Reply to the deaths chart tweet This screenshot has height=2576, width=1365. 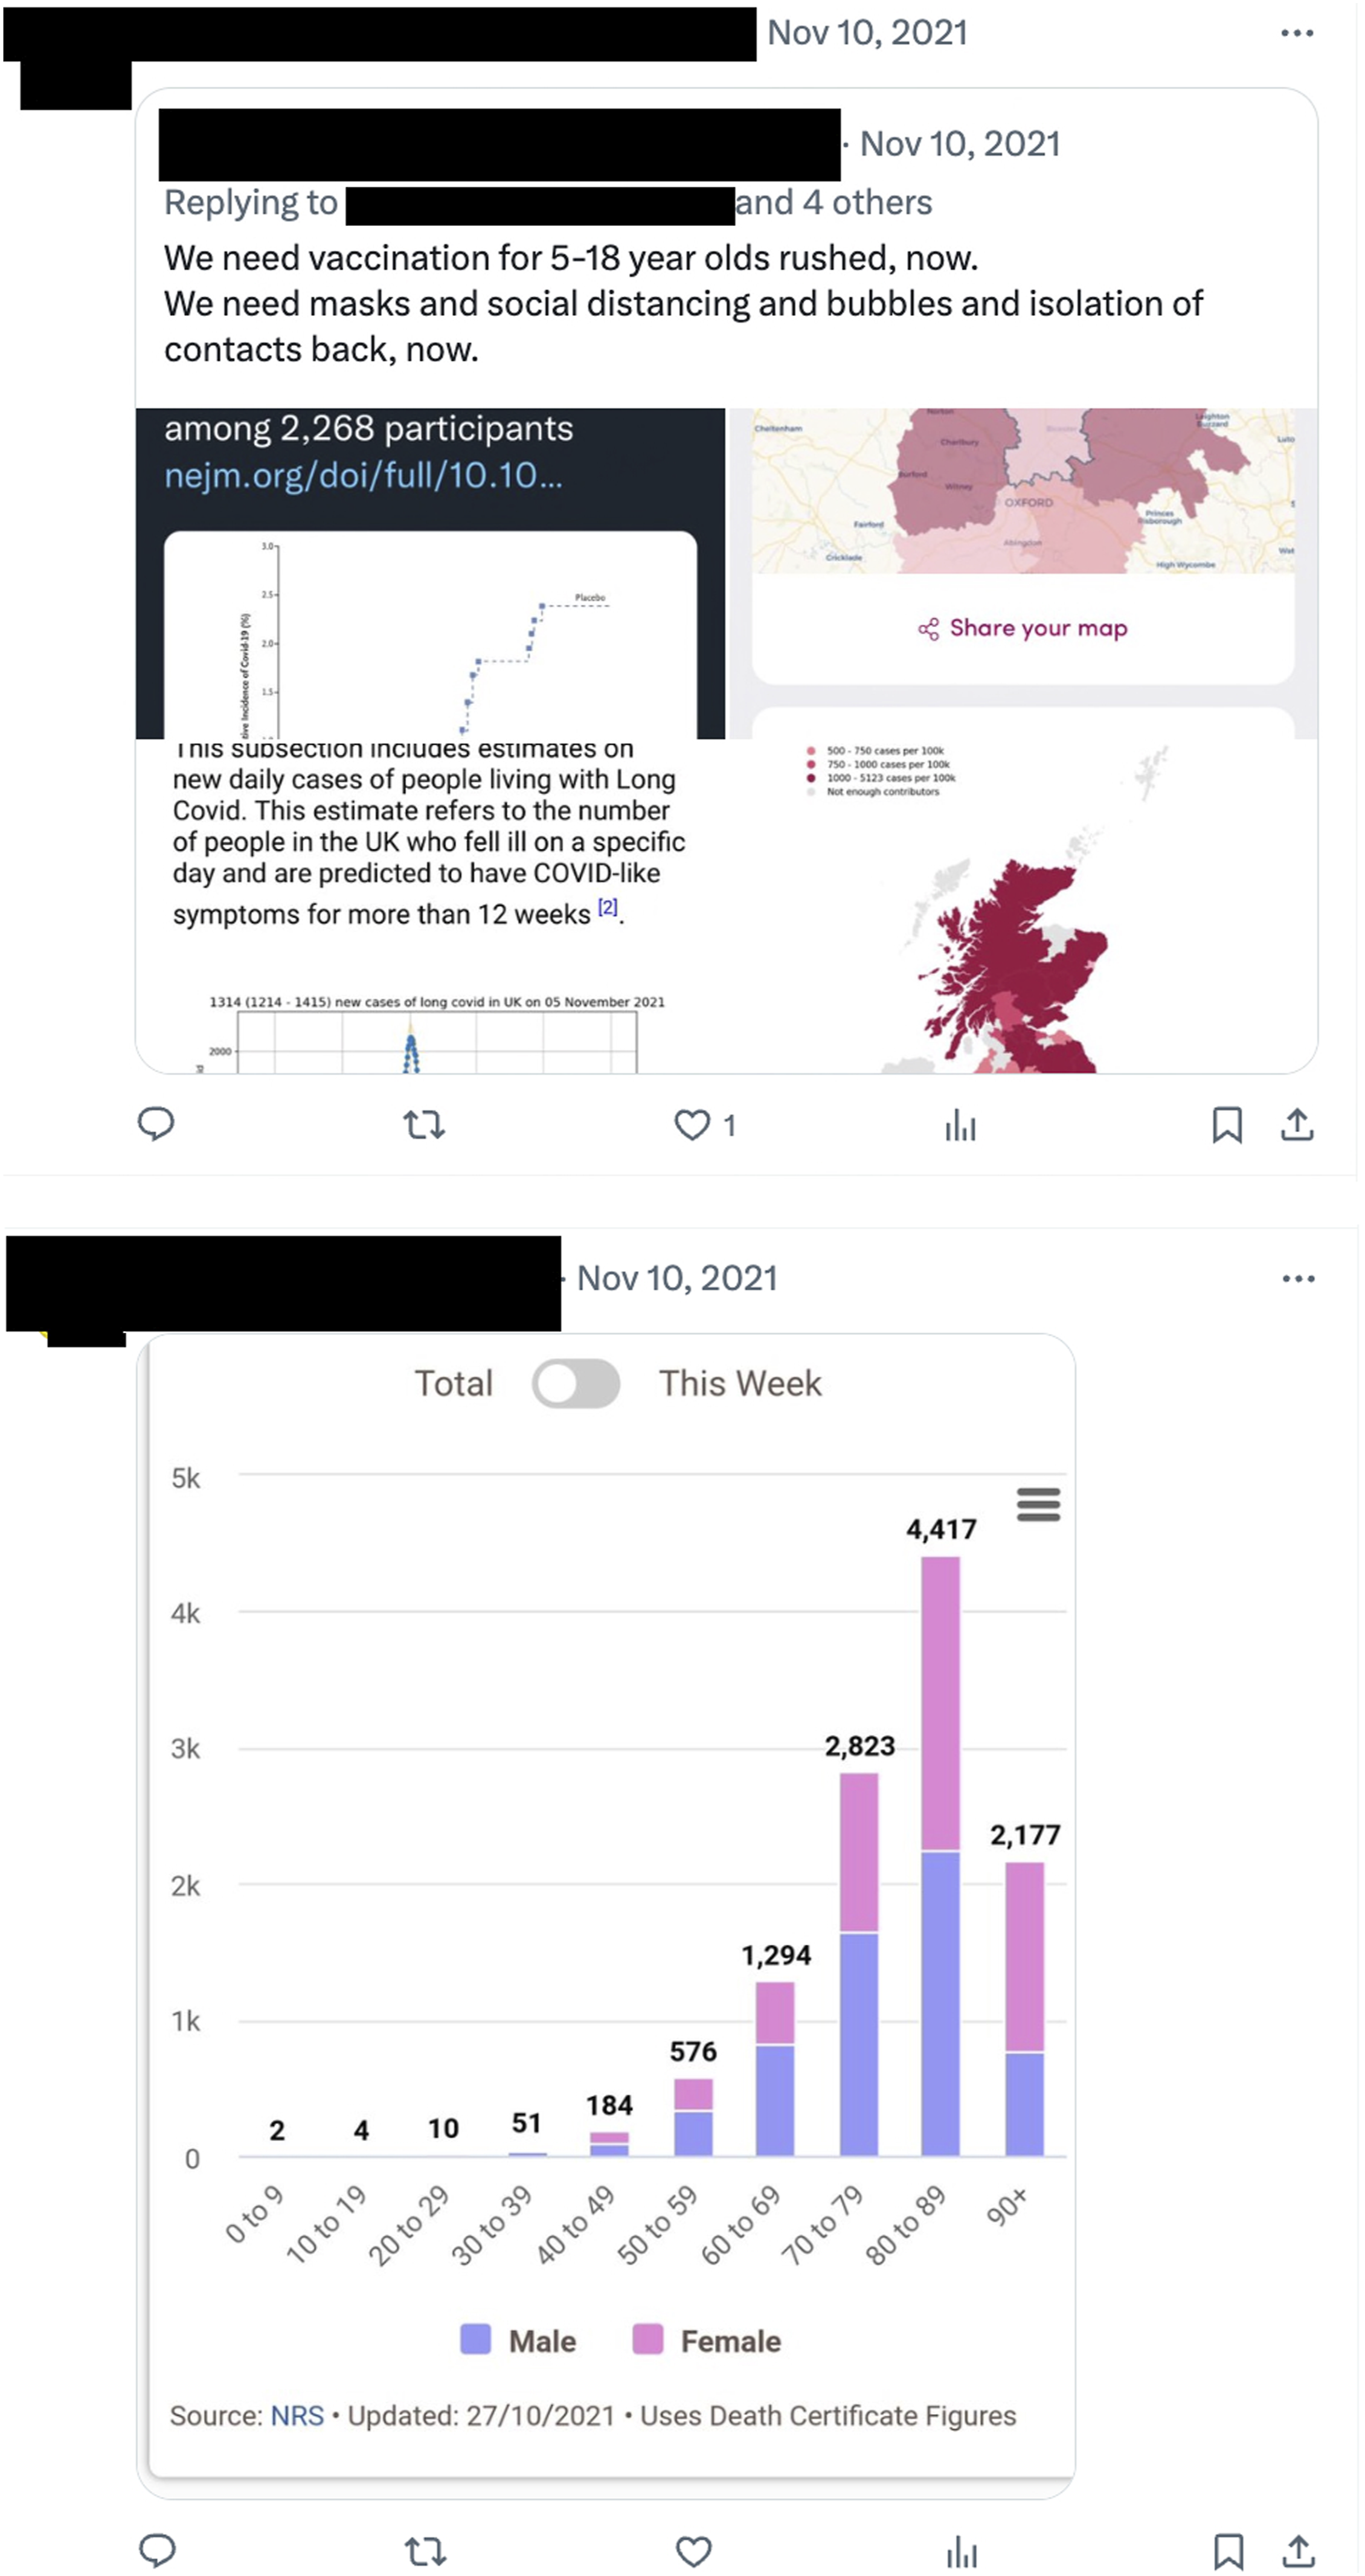coord(157,2551)
